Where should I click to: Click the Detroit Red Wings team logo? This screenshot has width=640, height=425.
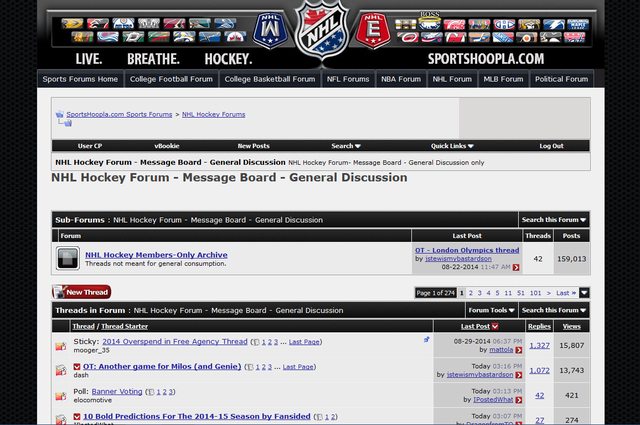(x=454, y=24)
